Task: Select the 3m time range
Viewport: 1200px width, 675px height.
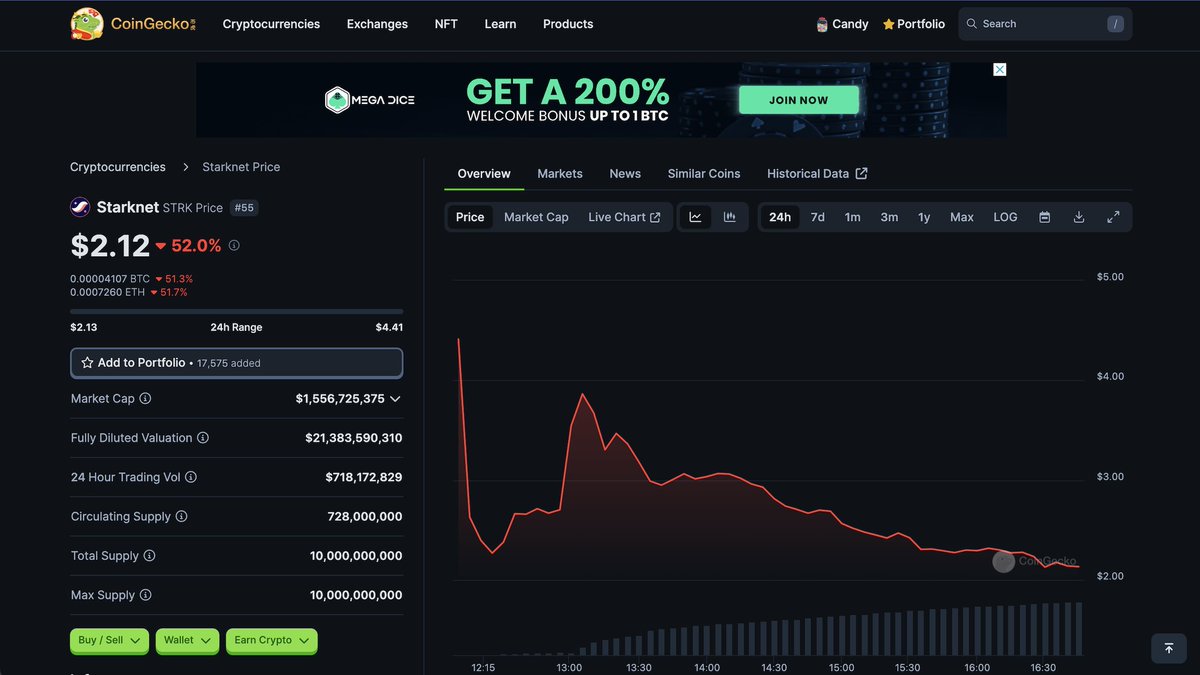Action: click(x=889, y=217)
